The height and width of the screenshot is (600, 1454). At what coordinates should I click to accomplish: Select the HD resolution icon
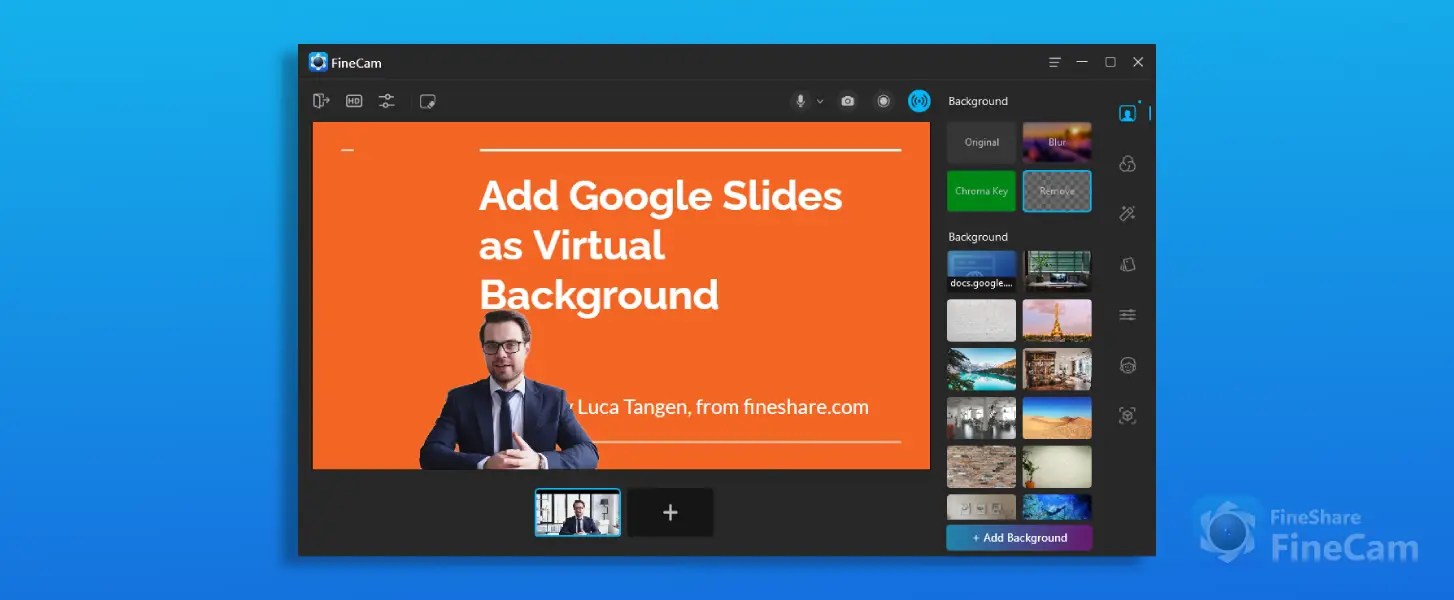[353, 100]
